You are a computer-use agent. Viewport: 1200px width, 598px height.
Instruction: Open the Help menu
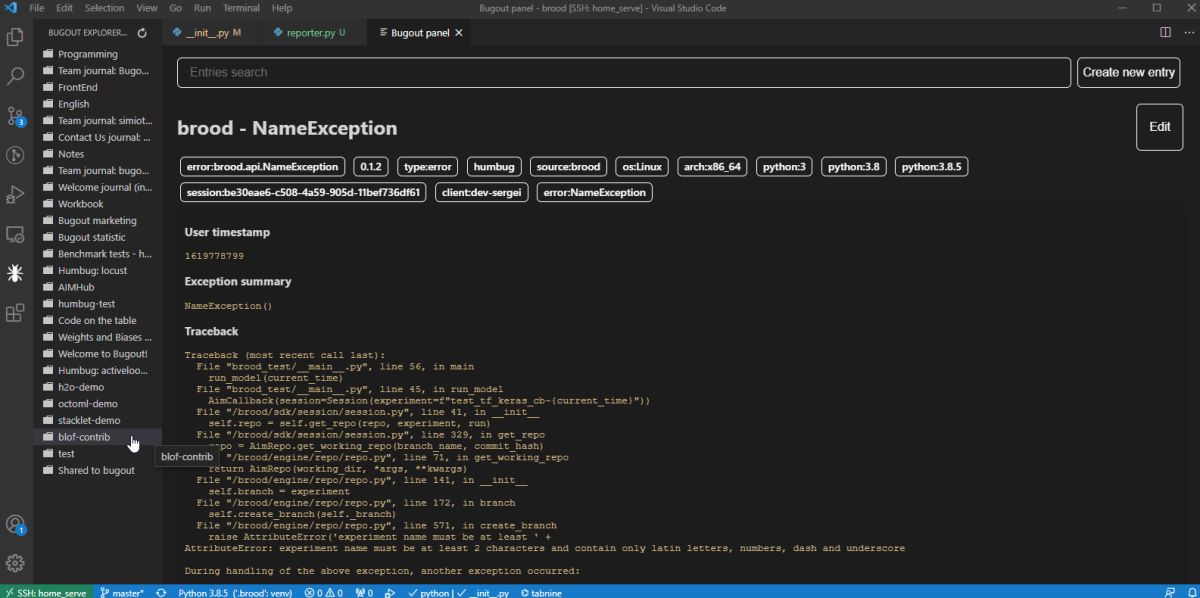click(x=282, y=7)
